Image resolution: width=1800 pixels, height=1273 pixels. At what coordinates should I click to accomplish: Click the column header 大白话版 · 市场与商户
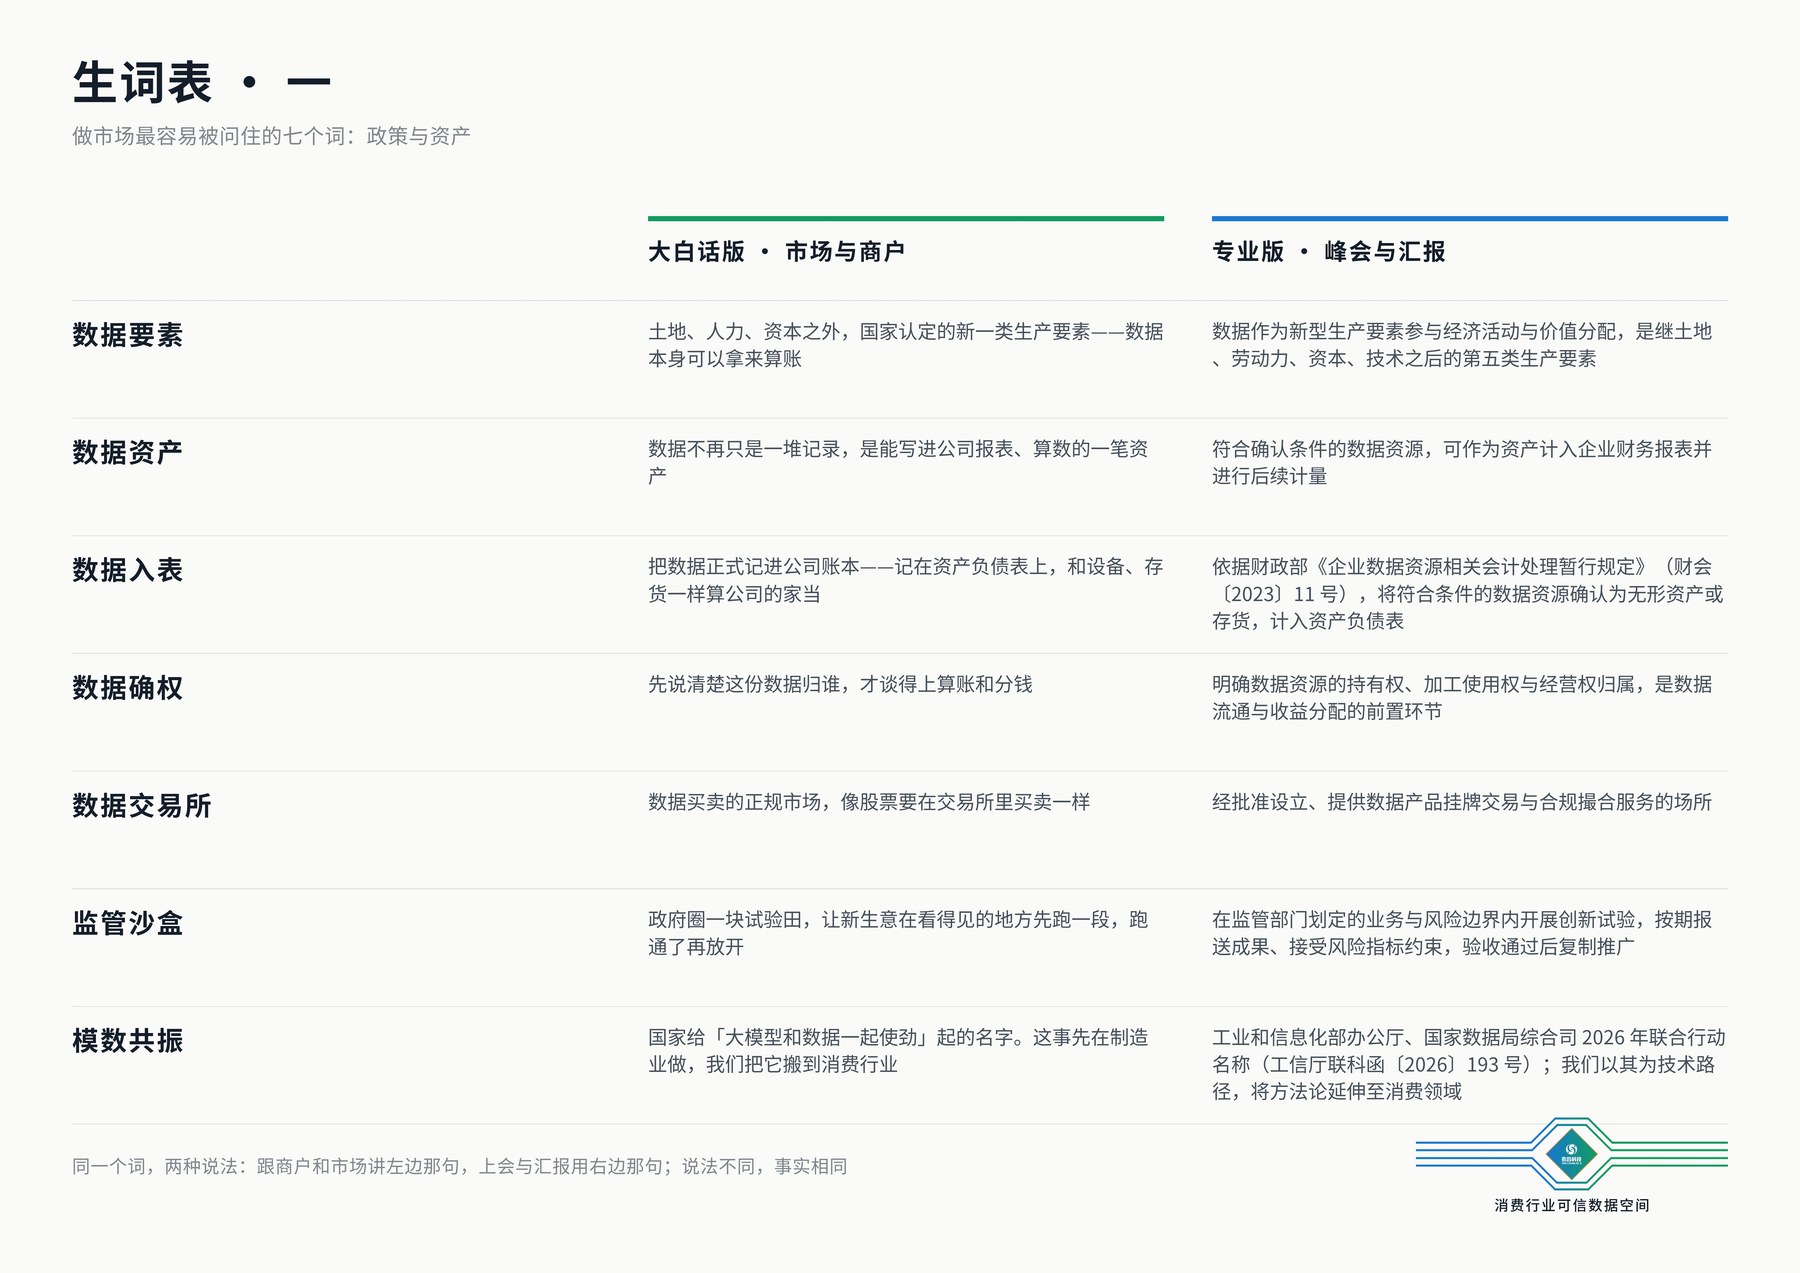(x=776, y=252)
